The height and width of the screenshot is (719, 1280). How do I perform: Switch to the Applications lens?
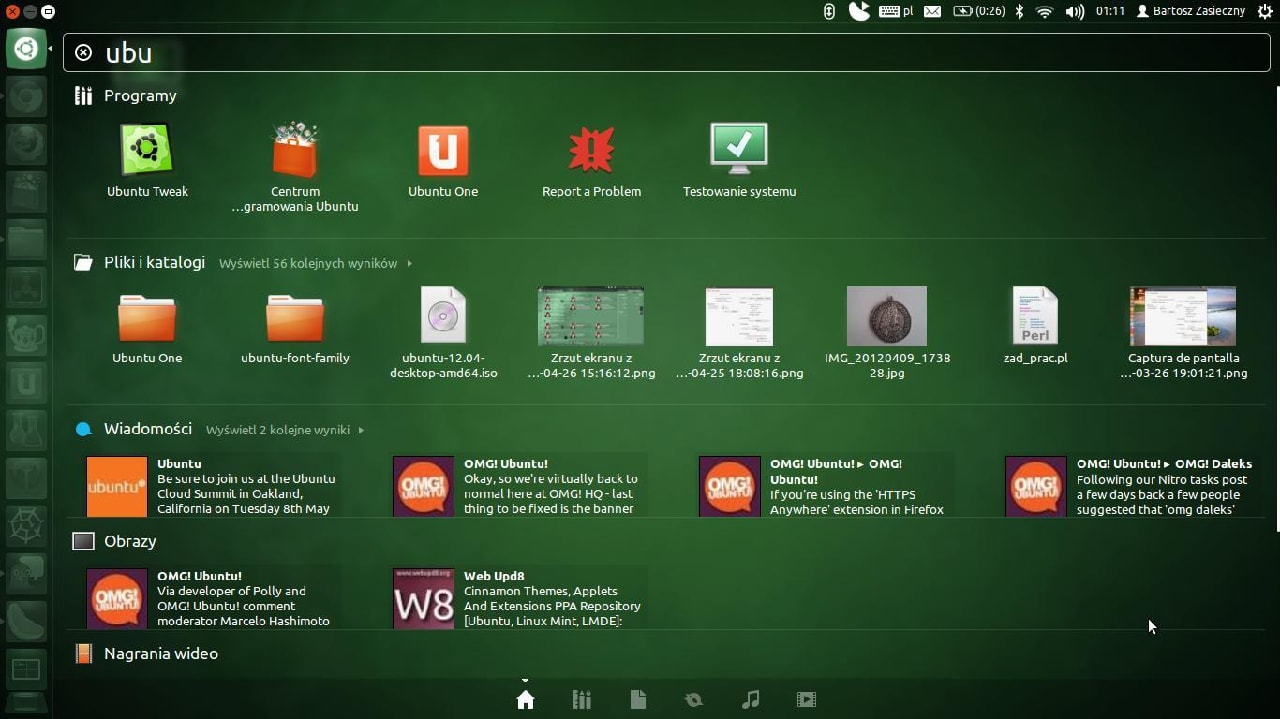point(582,700)
